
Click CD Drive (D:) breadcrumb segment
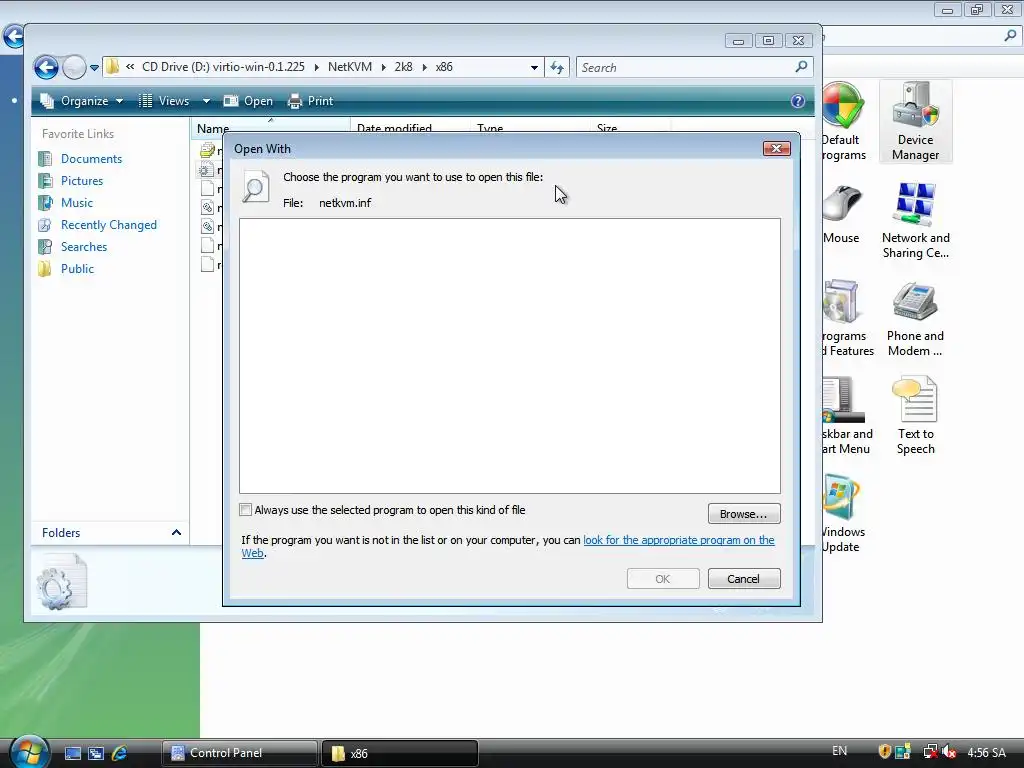[223, 67]
